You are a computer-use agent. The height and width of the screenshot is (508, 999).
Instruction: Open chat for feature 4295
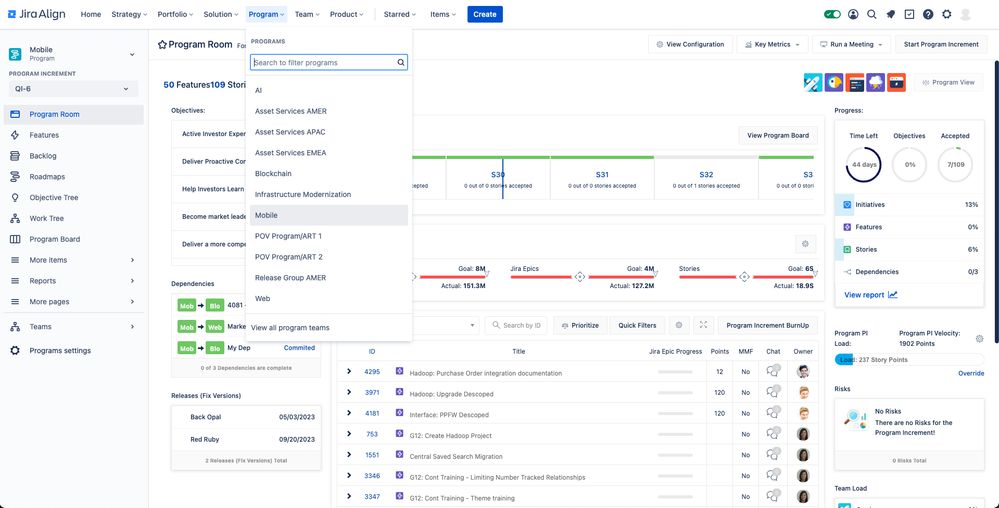pos(773,372)
